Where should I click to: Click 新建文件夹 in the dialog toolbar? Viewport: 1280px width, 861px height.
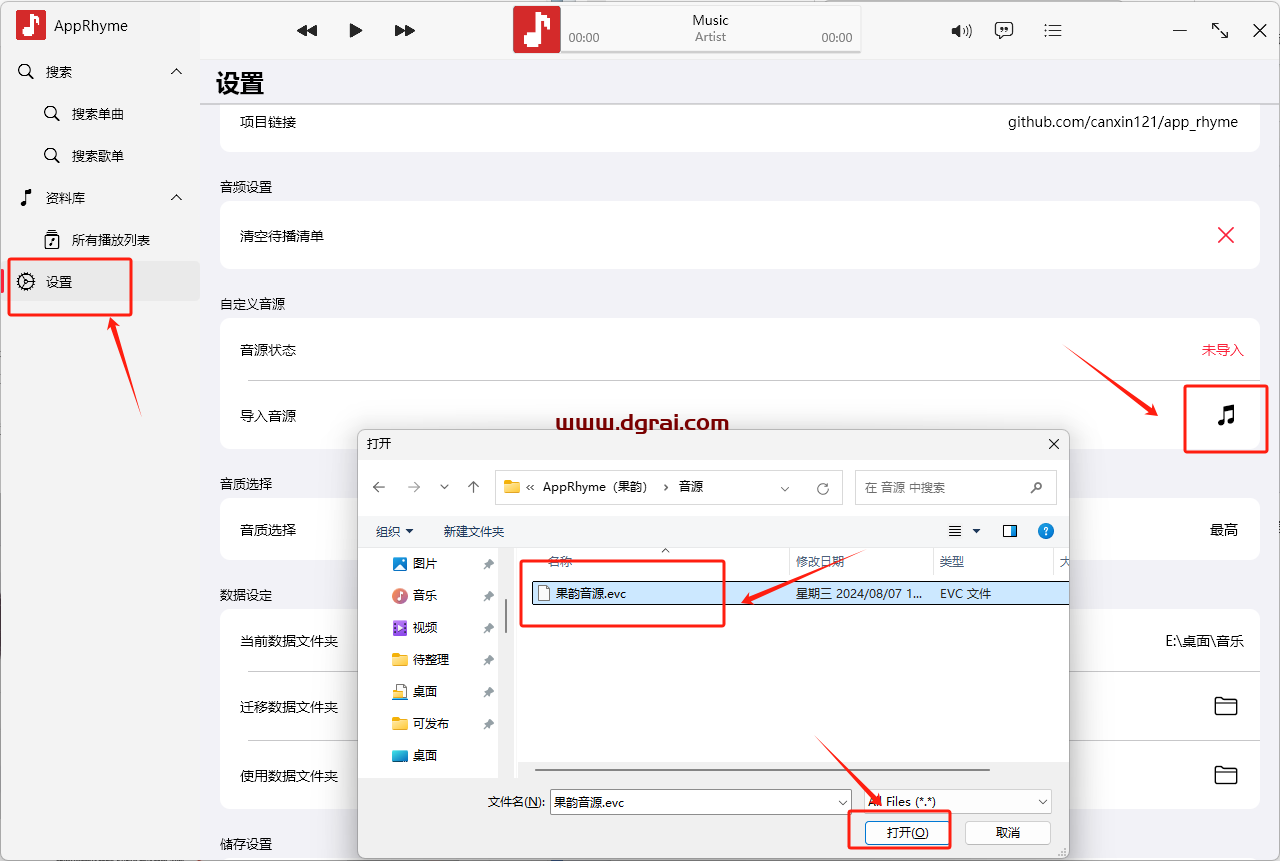click(474, 531)
